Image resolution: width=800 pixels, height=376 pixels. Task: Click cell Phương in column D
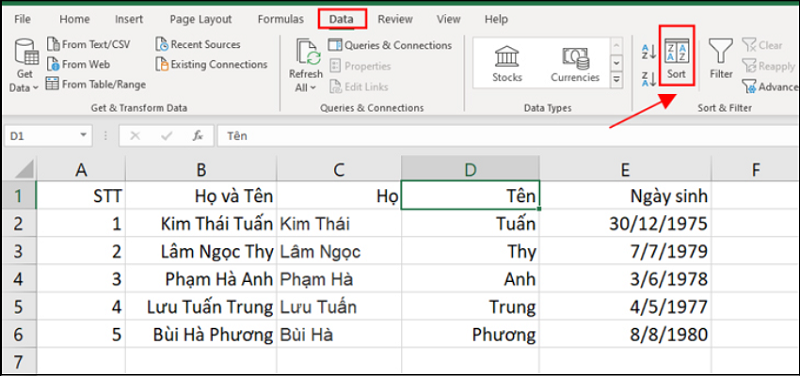470,334
